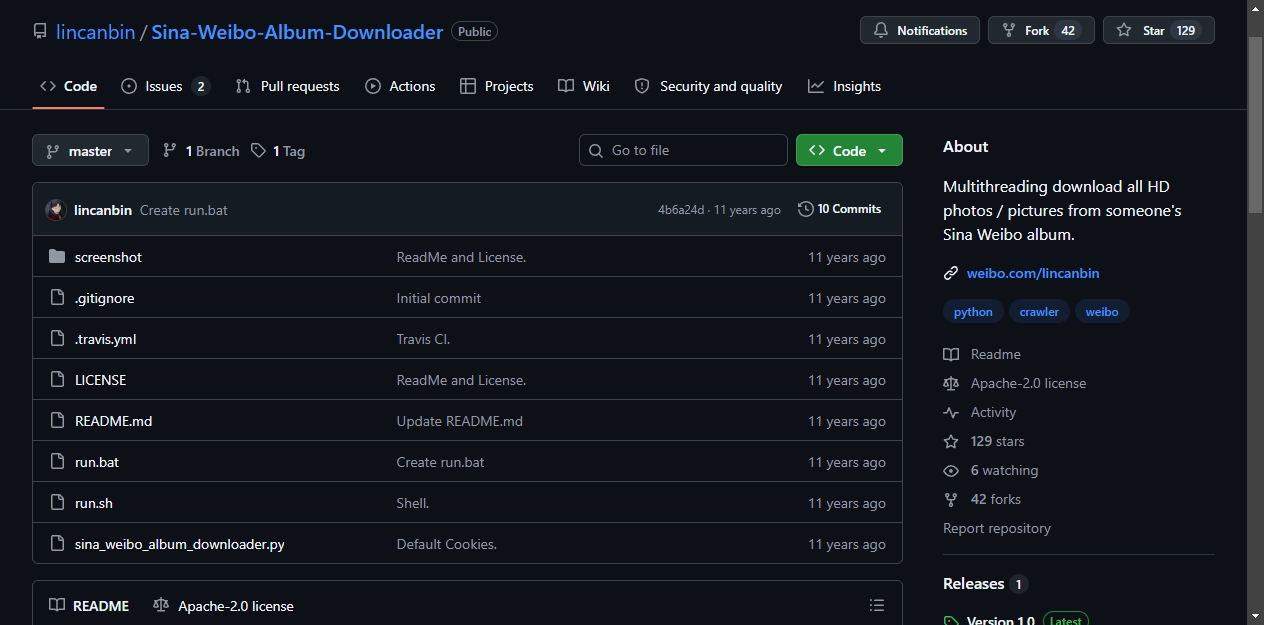Go to the Actions tab
Screen dimensions: 1264x625
click(x=400, y=86)
